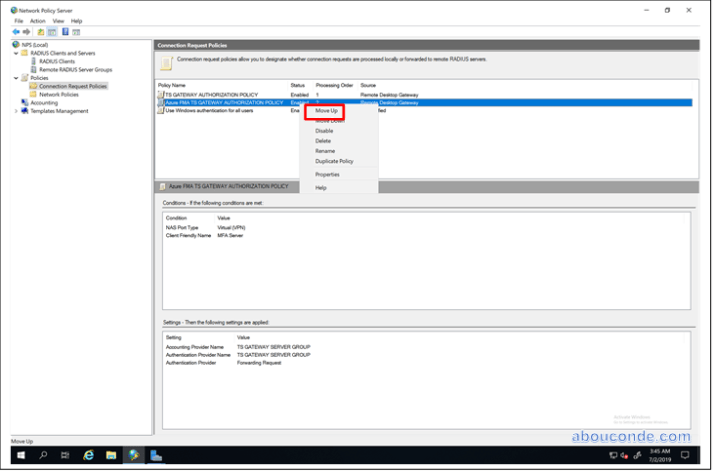Choose Move Up in the context menu
The image size is (714, 471).
coord(327,111)
